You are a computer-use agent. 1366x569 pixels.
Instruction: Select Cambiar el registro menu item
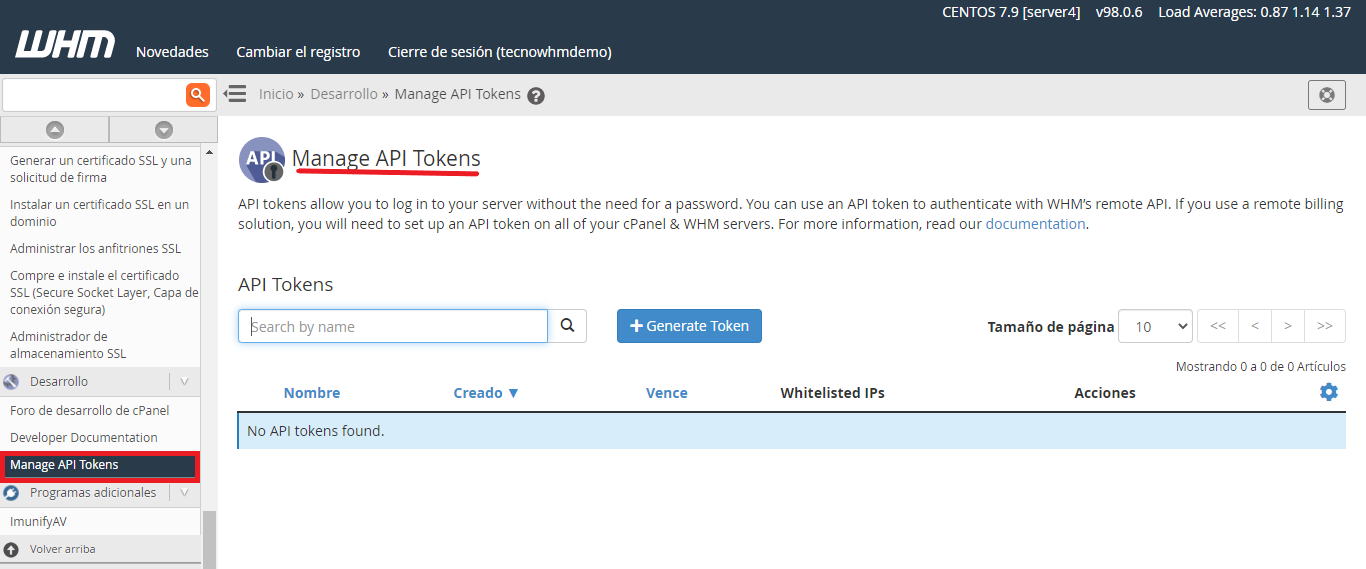(298, 52)
